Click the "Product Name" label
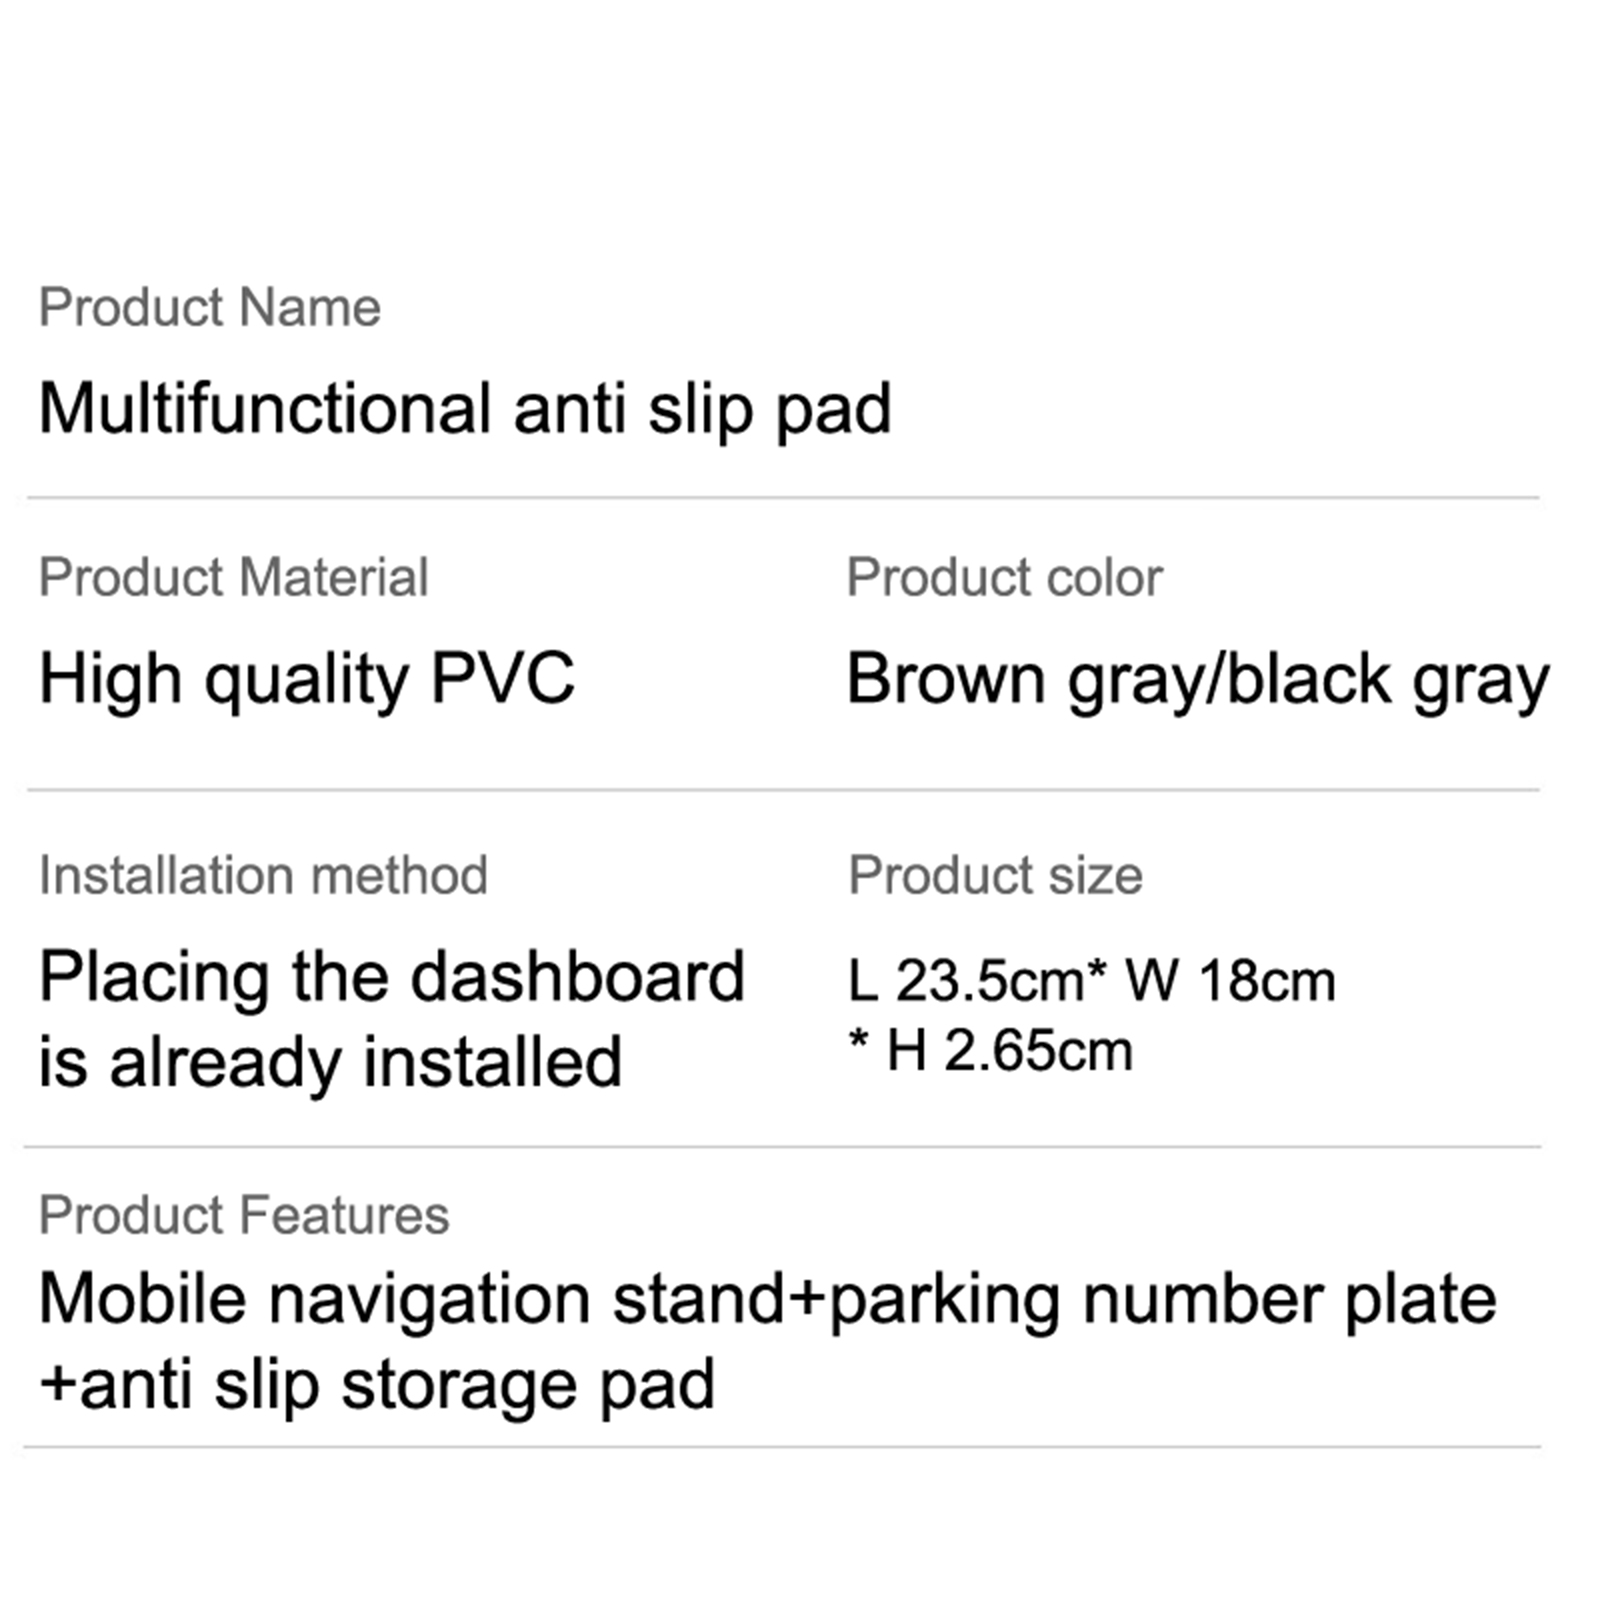Image resolution: width=1600 pixels, height=1600 pixels. [209, 307]
